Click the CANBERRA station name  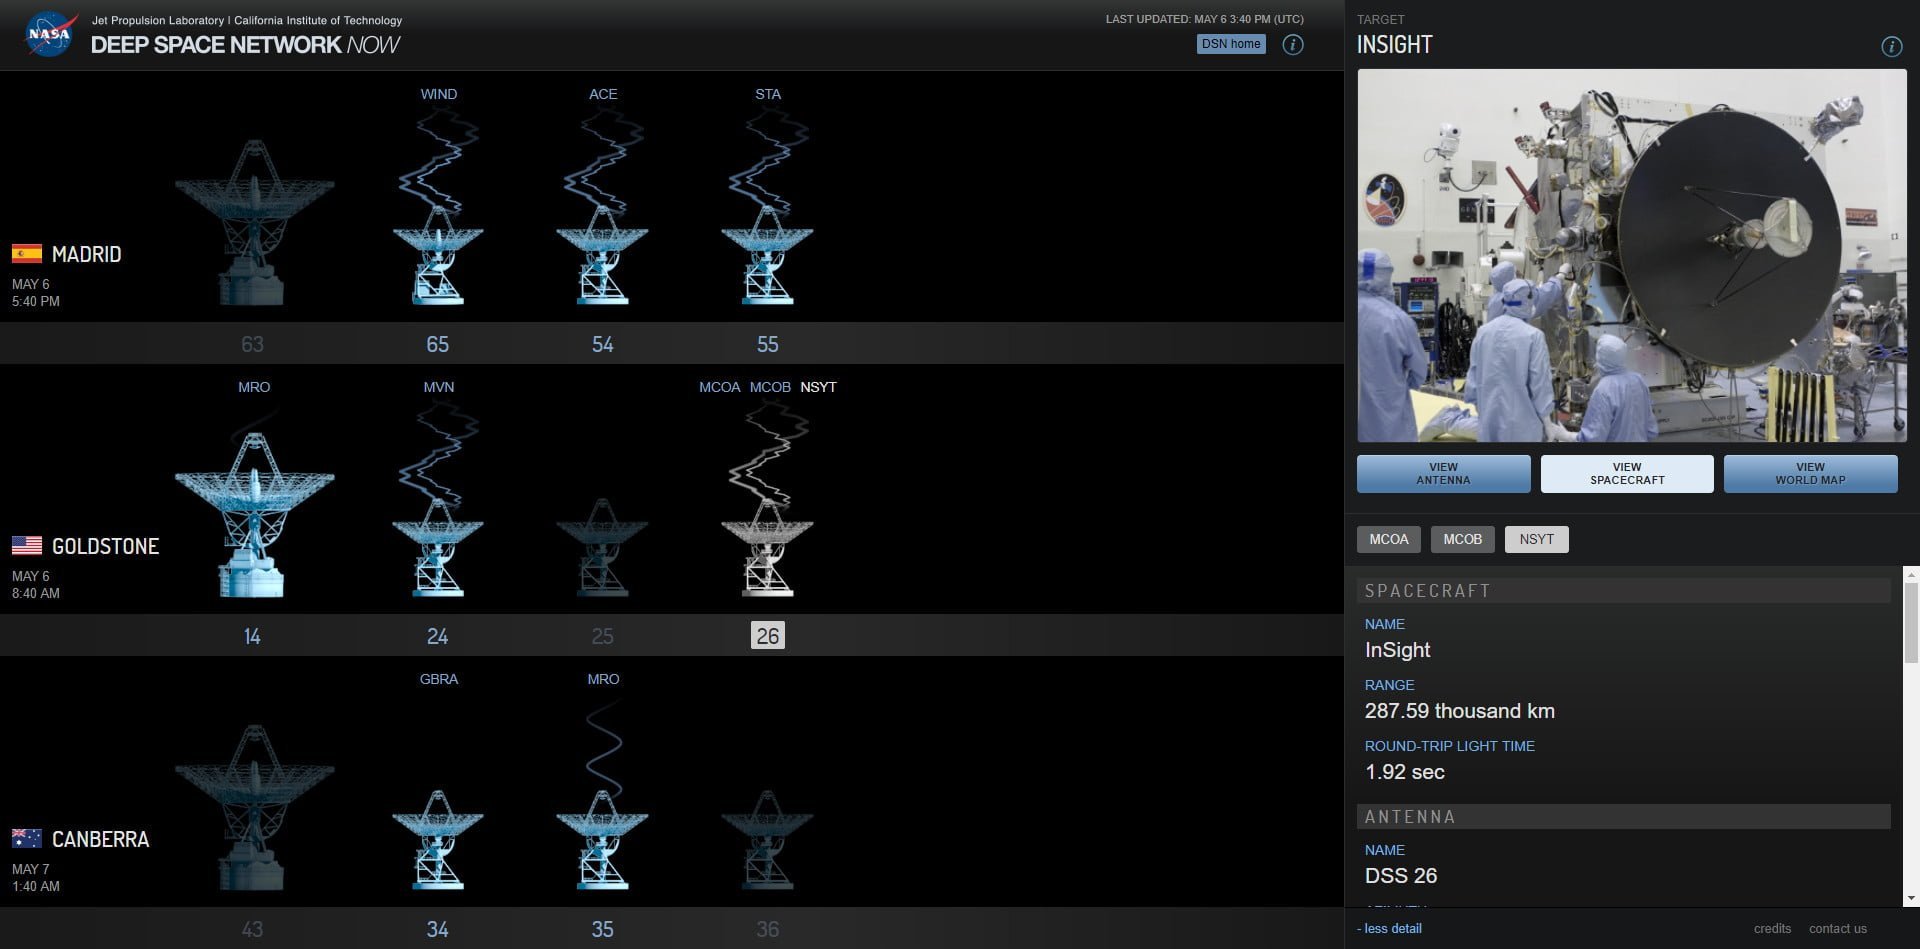(100, 839)
